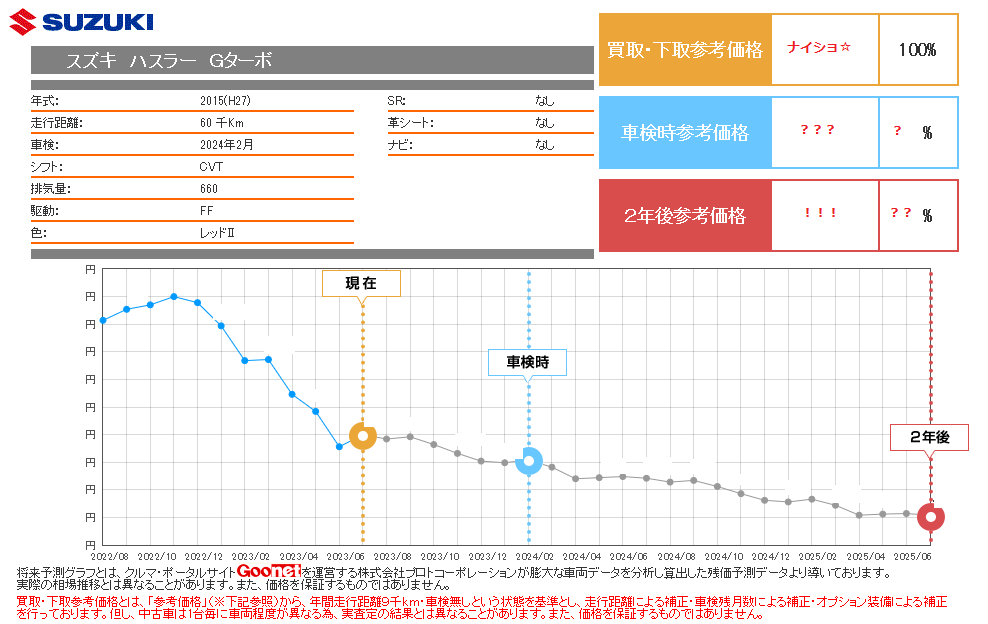988x624 pixels.
Task: Click the x-axis label 2025/02
Action: pos(818,557)
